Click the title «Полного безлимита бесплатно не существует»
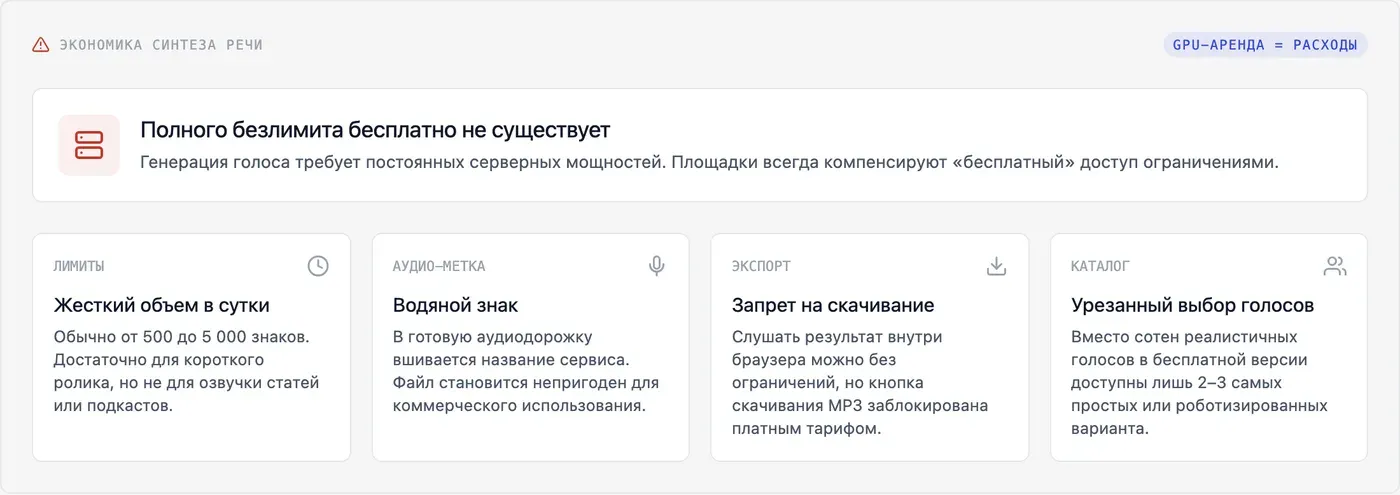This screenshot has width=1400, height=495. (375, 130)
